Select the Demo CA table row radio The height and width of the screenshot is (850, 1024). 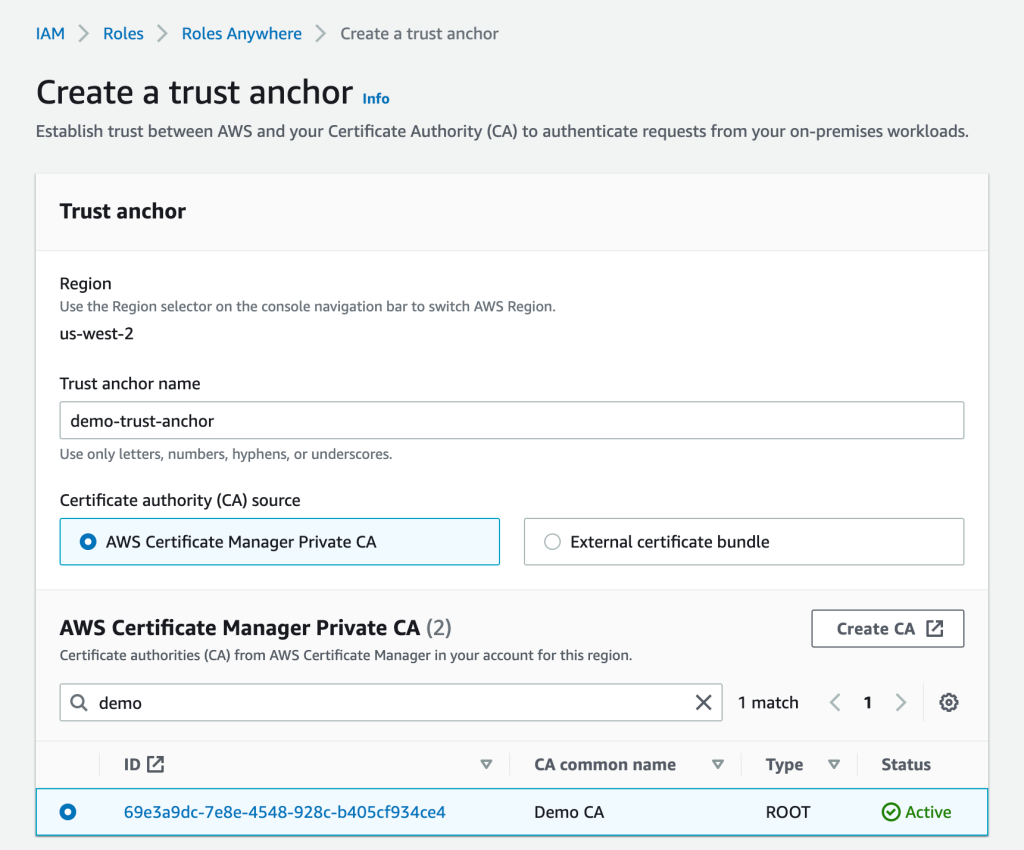click(67, 812)
